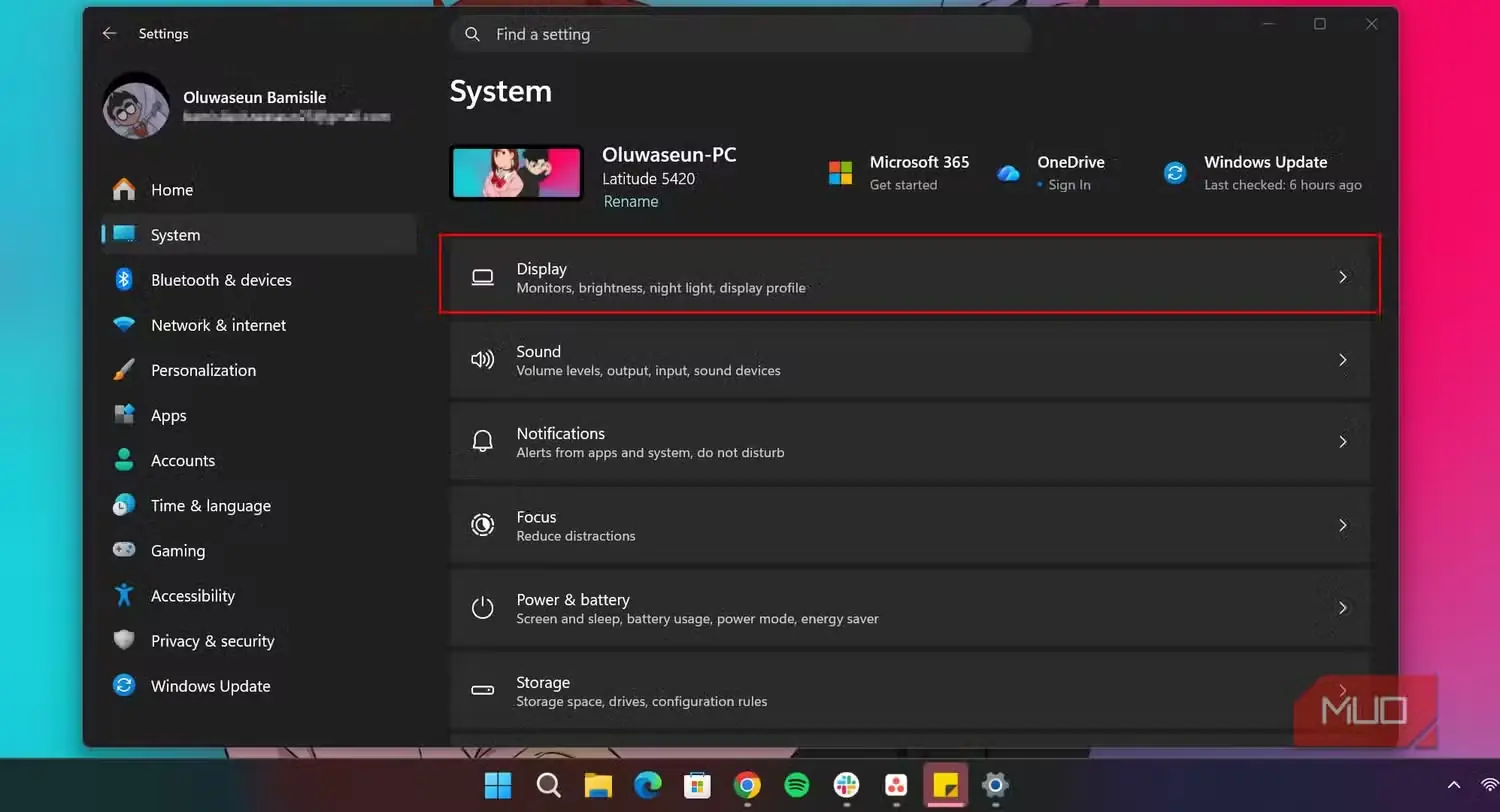Open Windows Update from the sidebar
The image size is (1500, 812).
(260, 686)
